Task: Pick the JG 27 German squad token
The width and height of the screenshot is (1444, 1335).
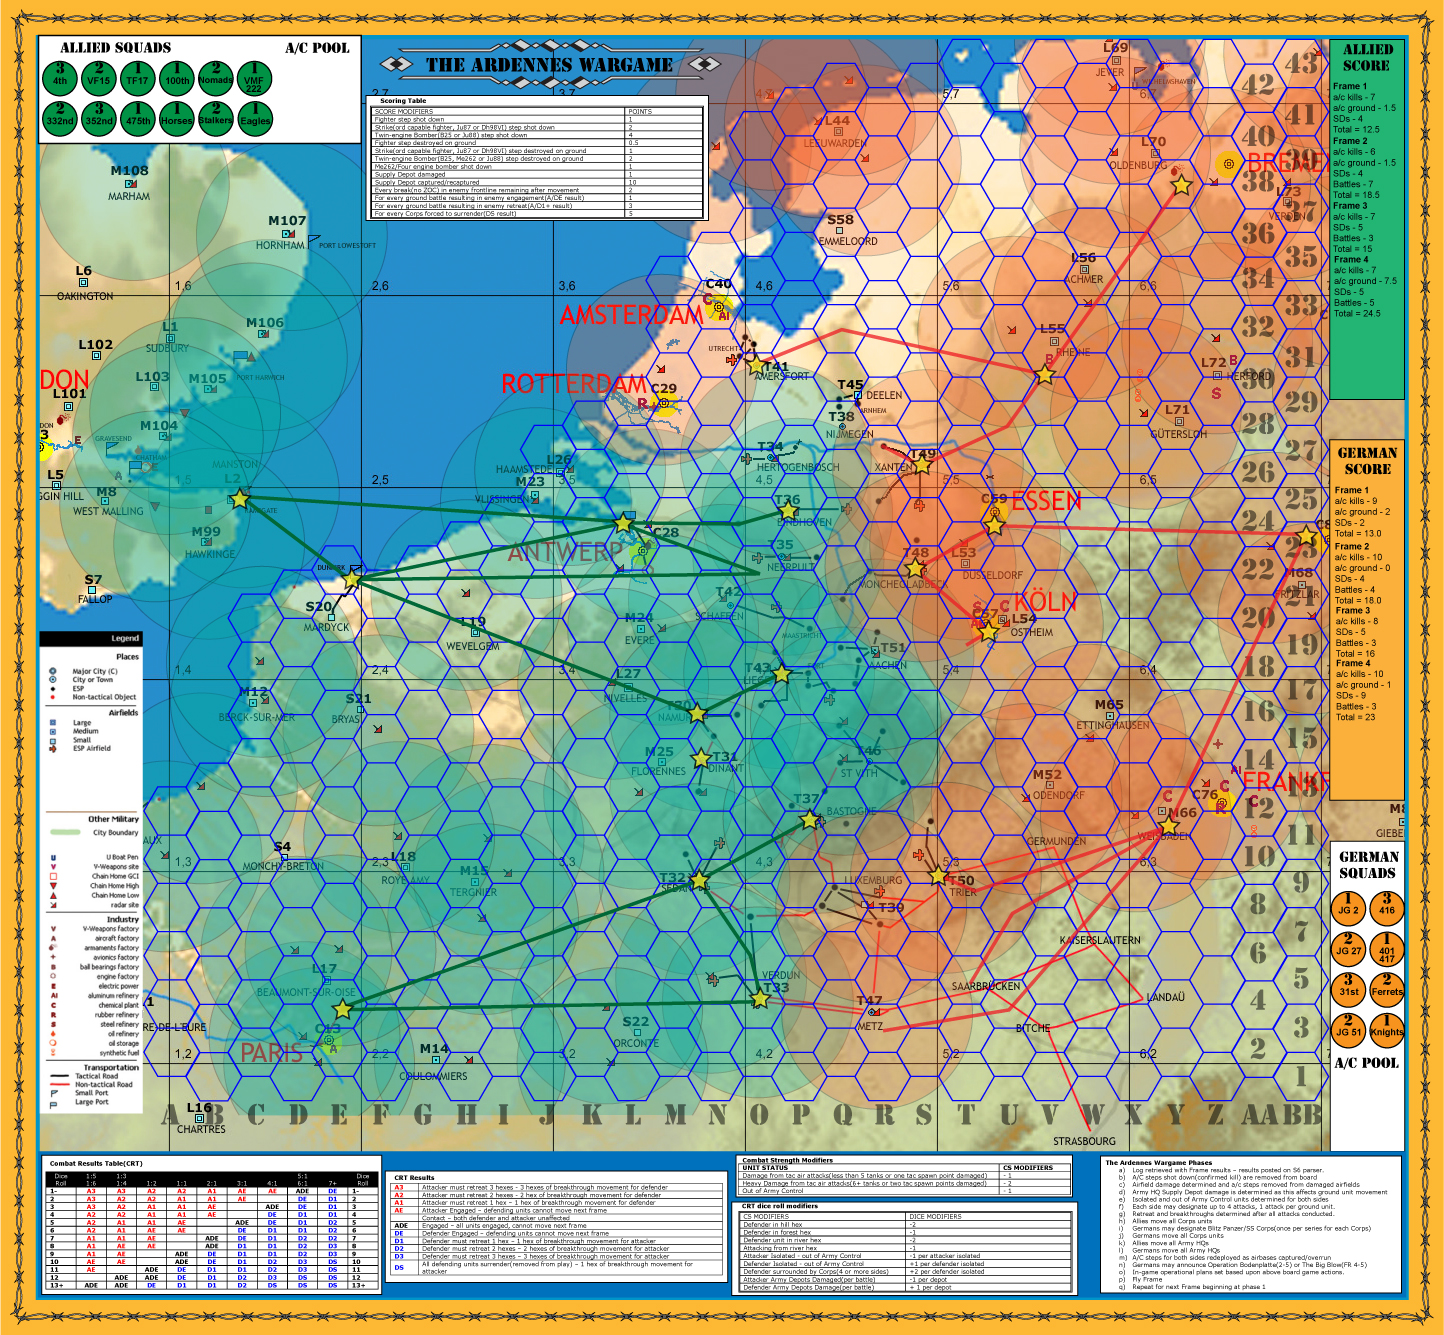Action: tap(1348, 949)
